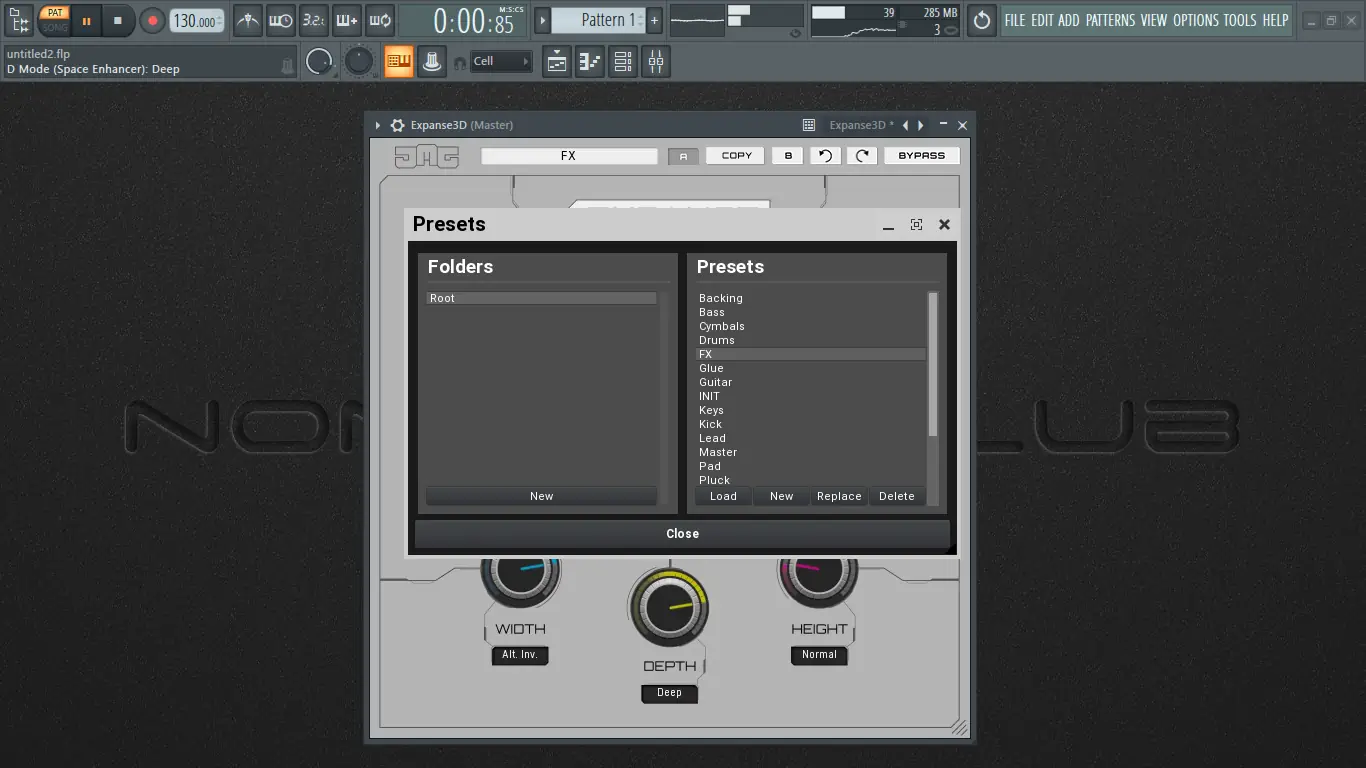Open the pattern/playlist browser icon

pos(18,19)
